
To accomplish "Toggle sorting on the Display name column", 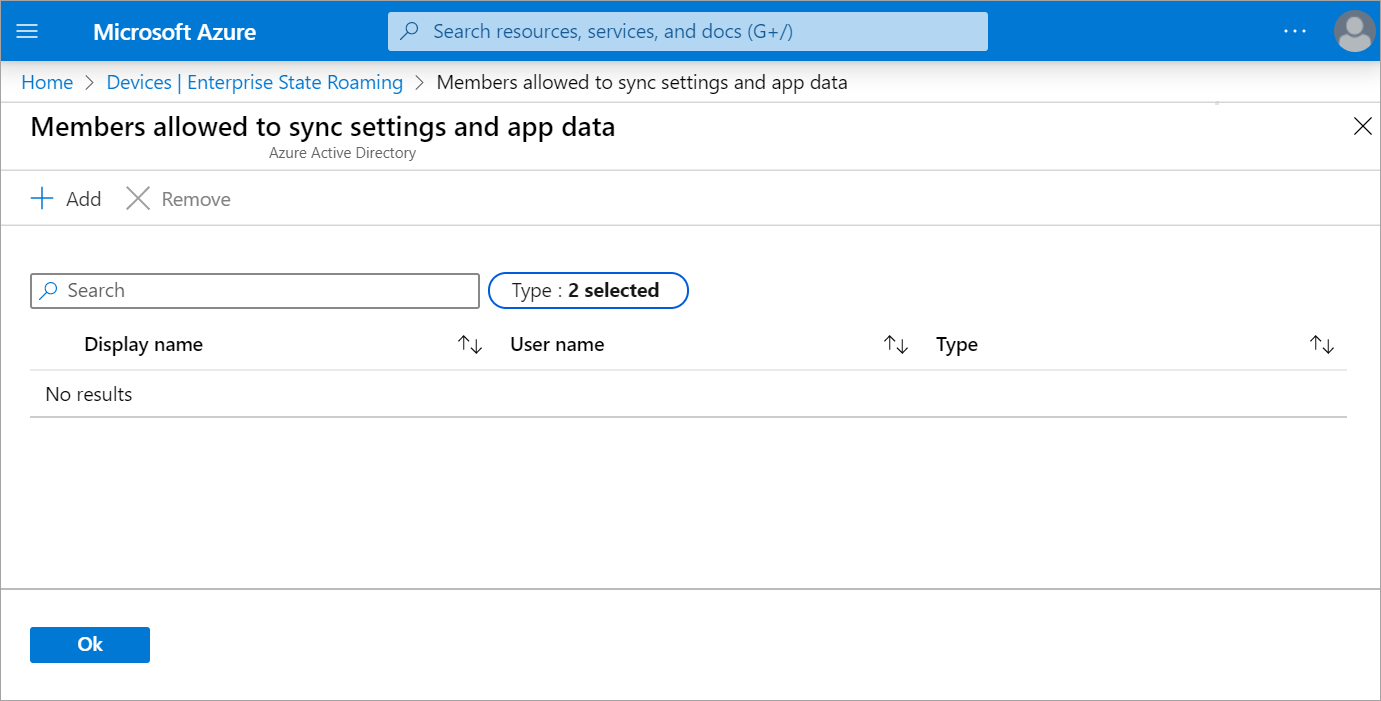I will (x=469, y=343).
